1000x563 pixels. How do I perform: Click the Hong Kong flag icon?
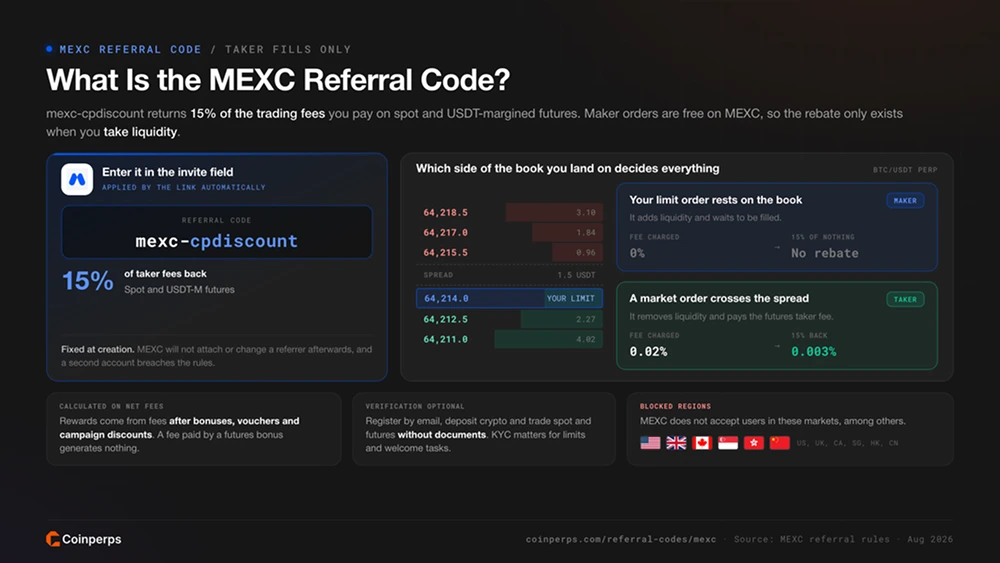tap(754, 442)
